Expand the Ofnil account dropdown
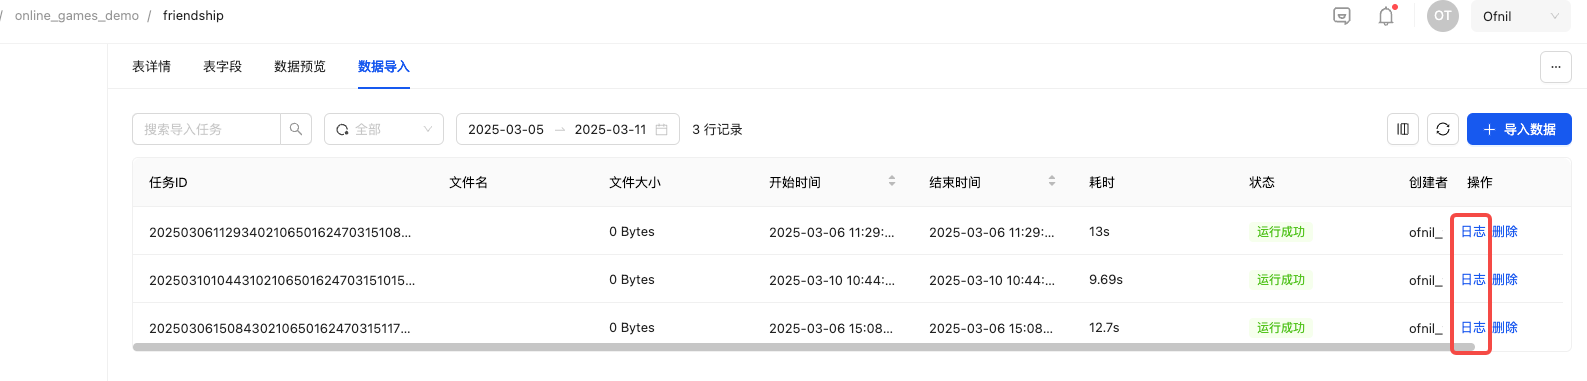 [1521, 16]
